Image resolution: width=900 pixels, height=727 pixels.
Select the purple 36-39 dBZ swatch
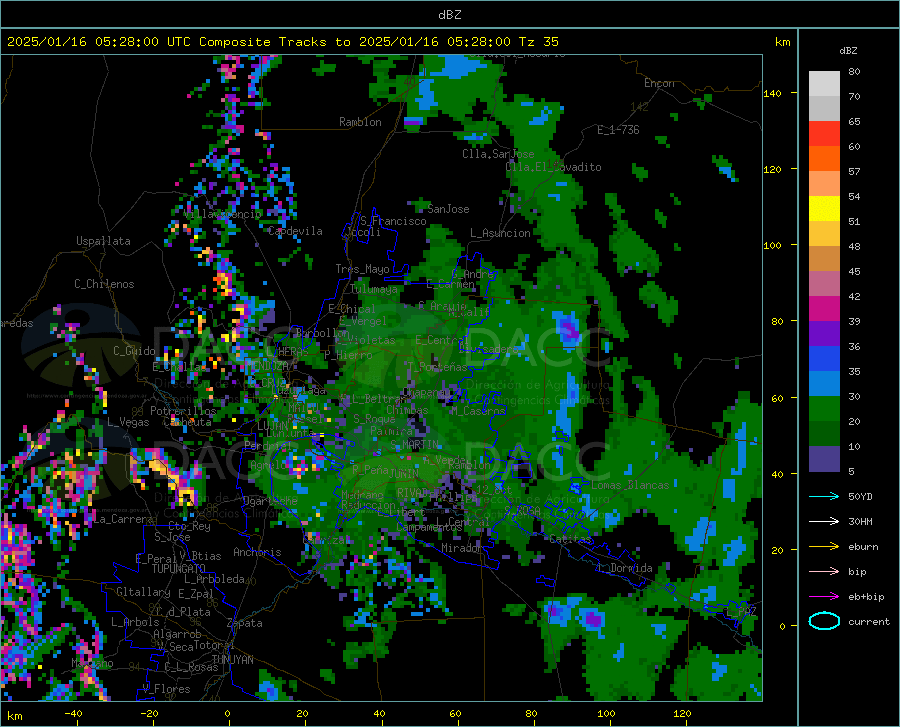[824, 334]
